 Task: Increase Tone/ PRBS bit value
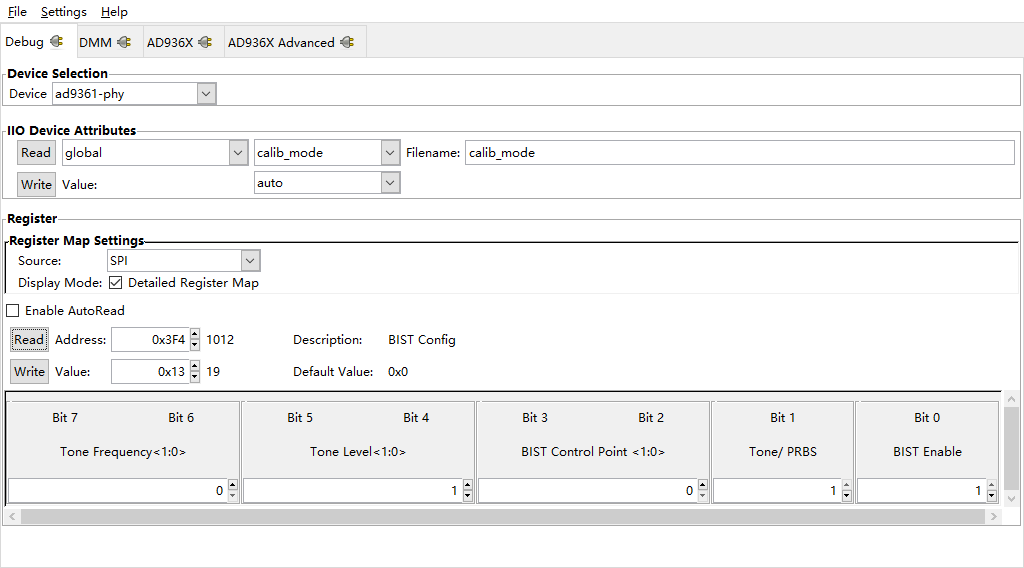click(846, 485)
